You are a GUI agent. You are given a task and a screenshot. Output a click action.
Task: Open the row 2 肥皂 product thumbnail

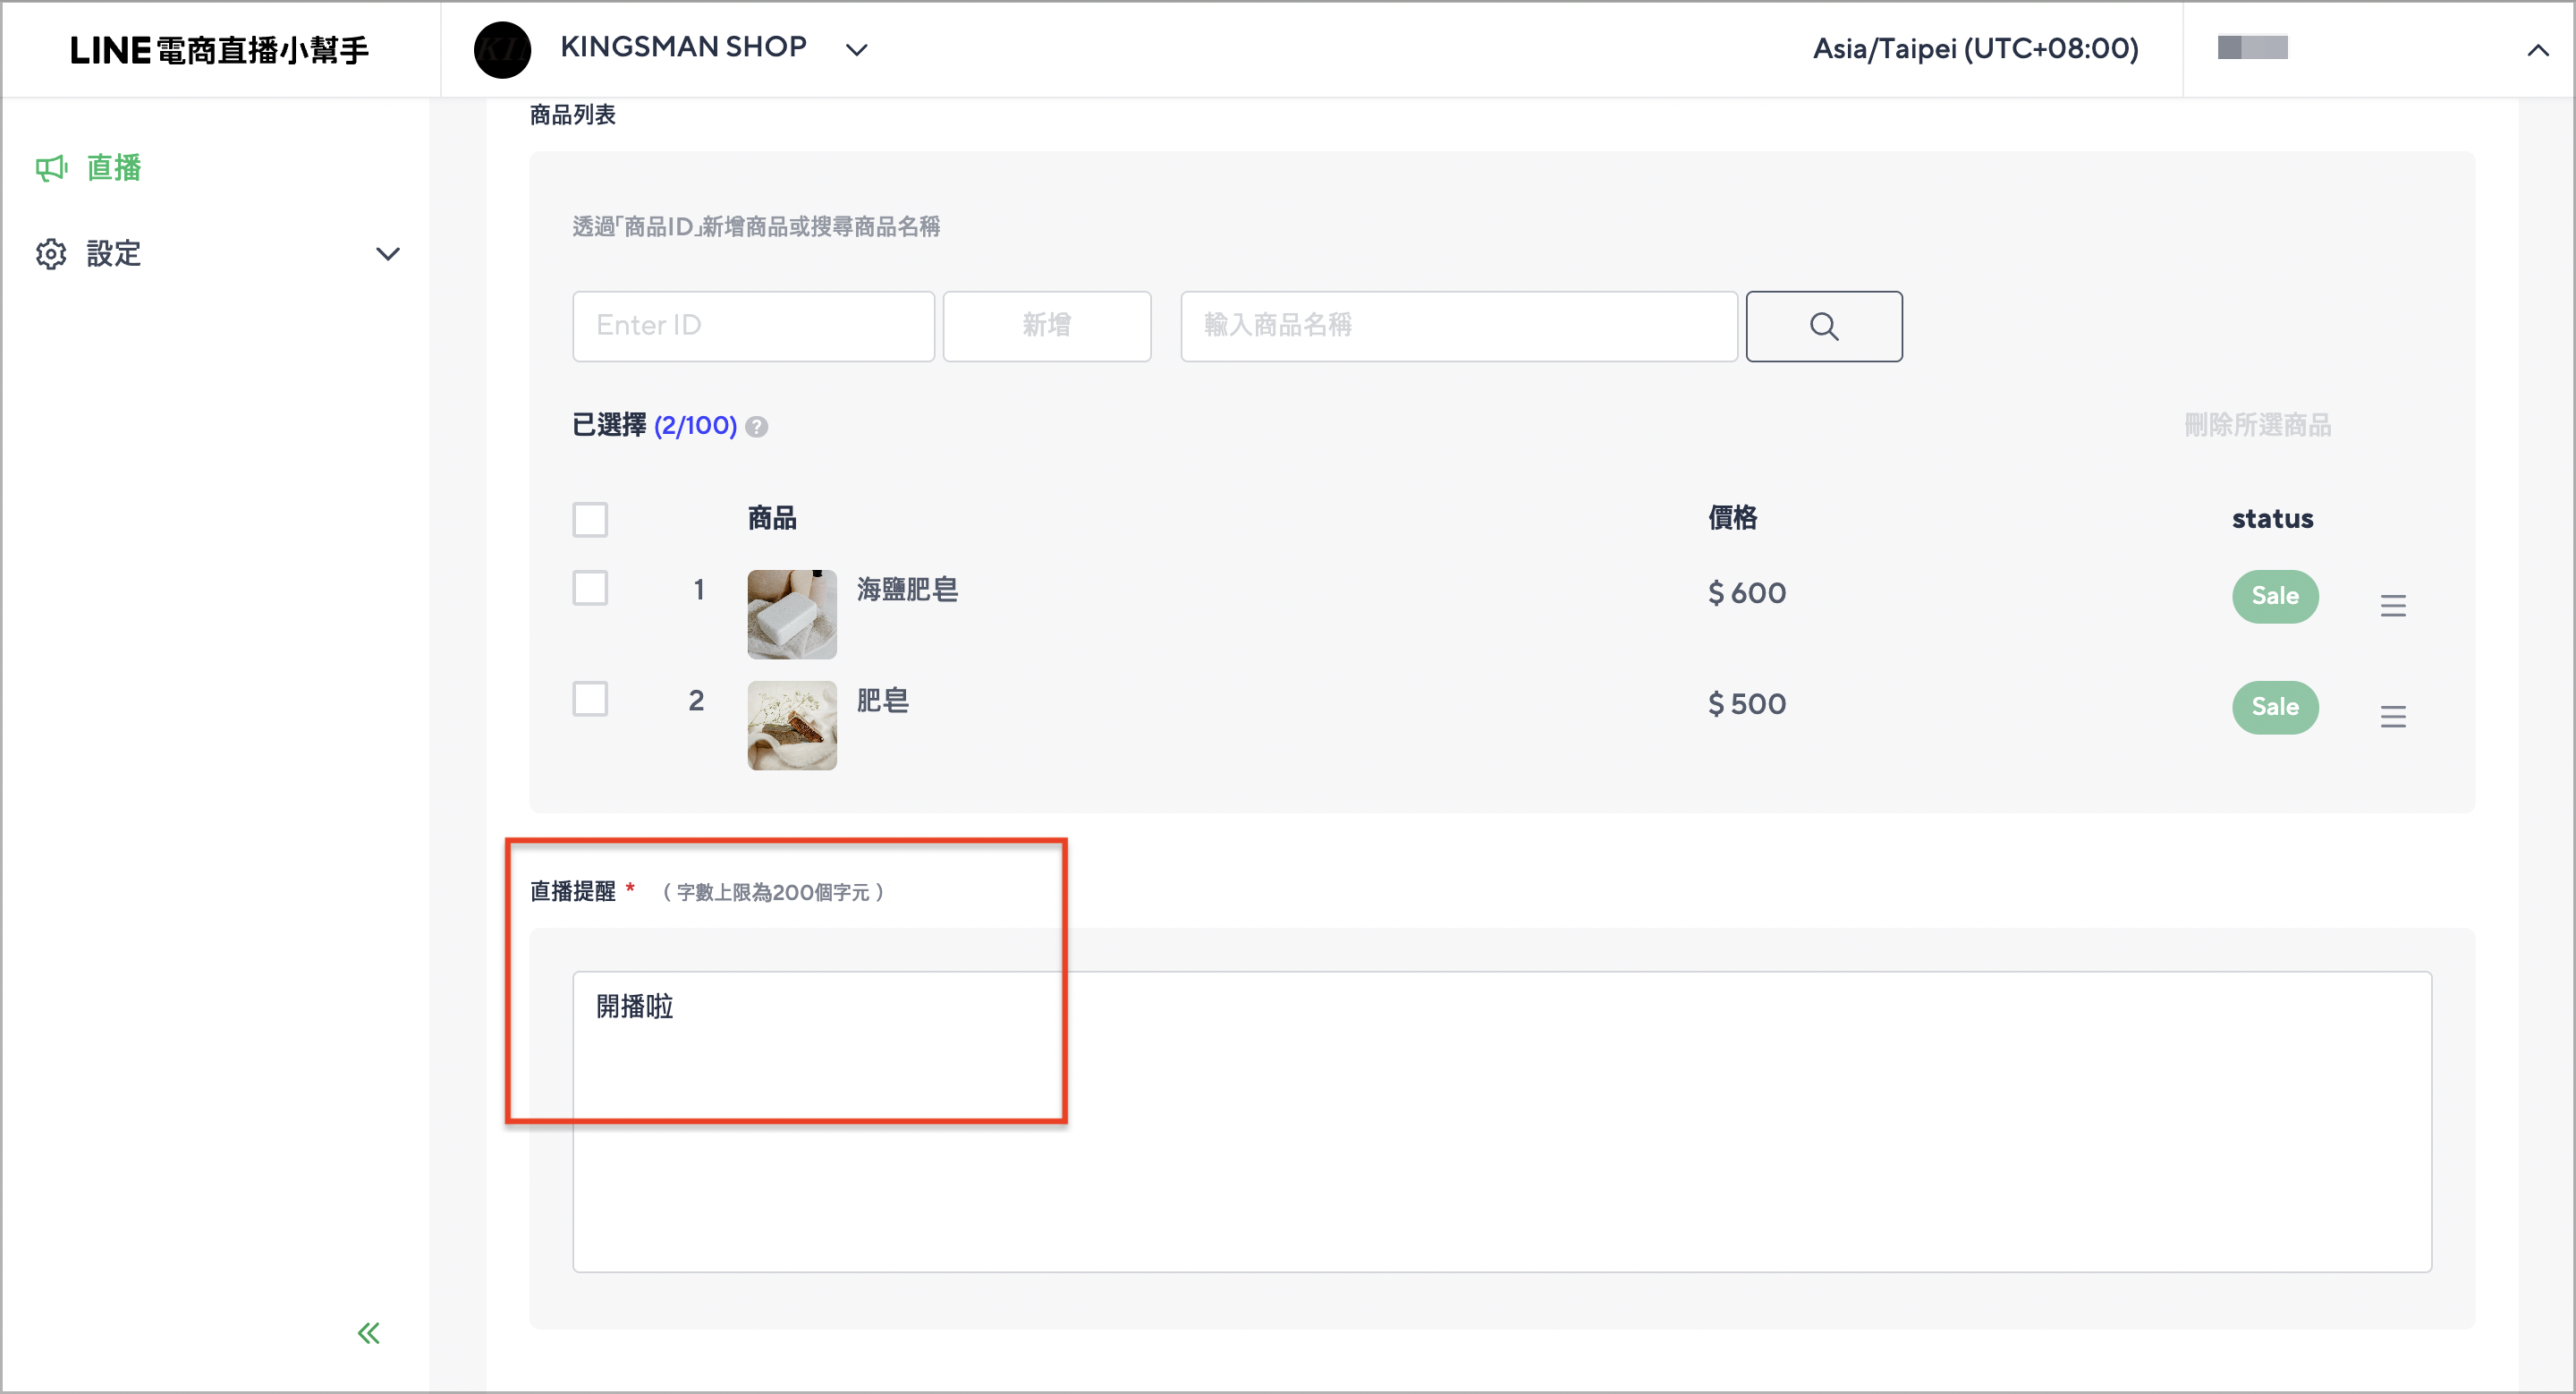[791, 725]
